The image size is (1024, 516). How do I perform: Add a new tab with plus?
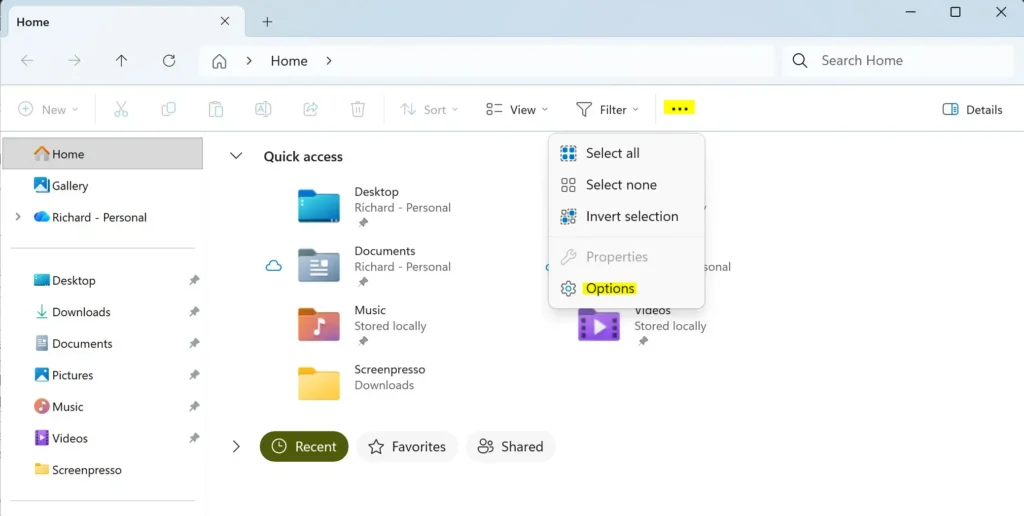pyautogui.click(x=267, y=22)
